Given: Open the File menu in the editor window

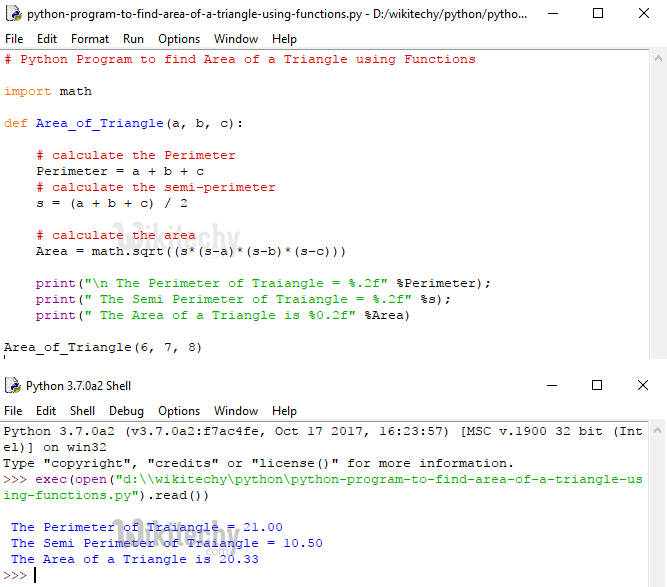Looking at the screenshot, I should coord(14,39).
